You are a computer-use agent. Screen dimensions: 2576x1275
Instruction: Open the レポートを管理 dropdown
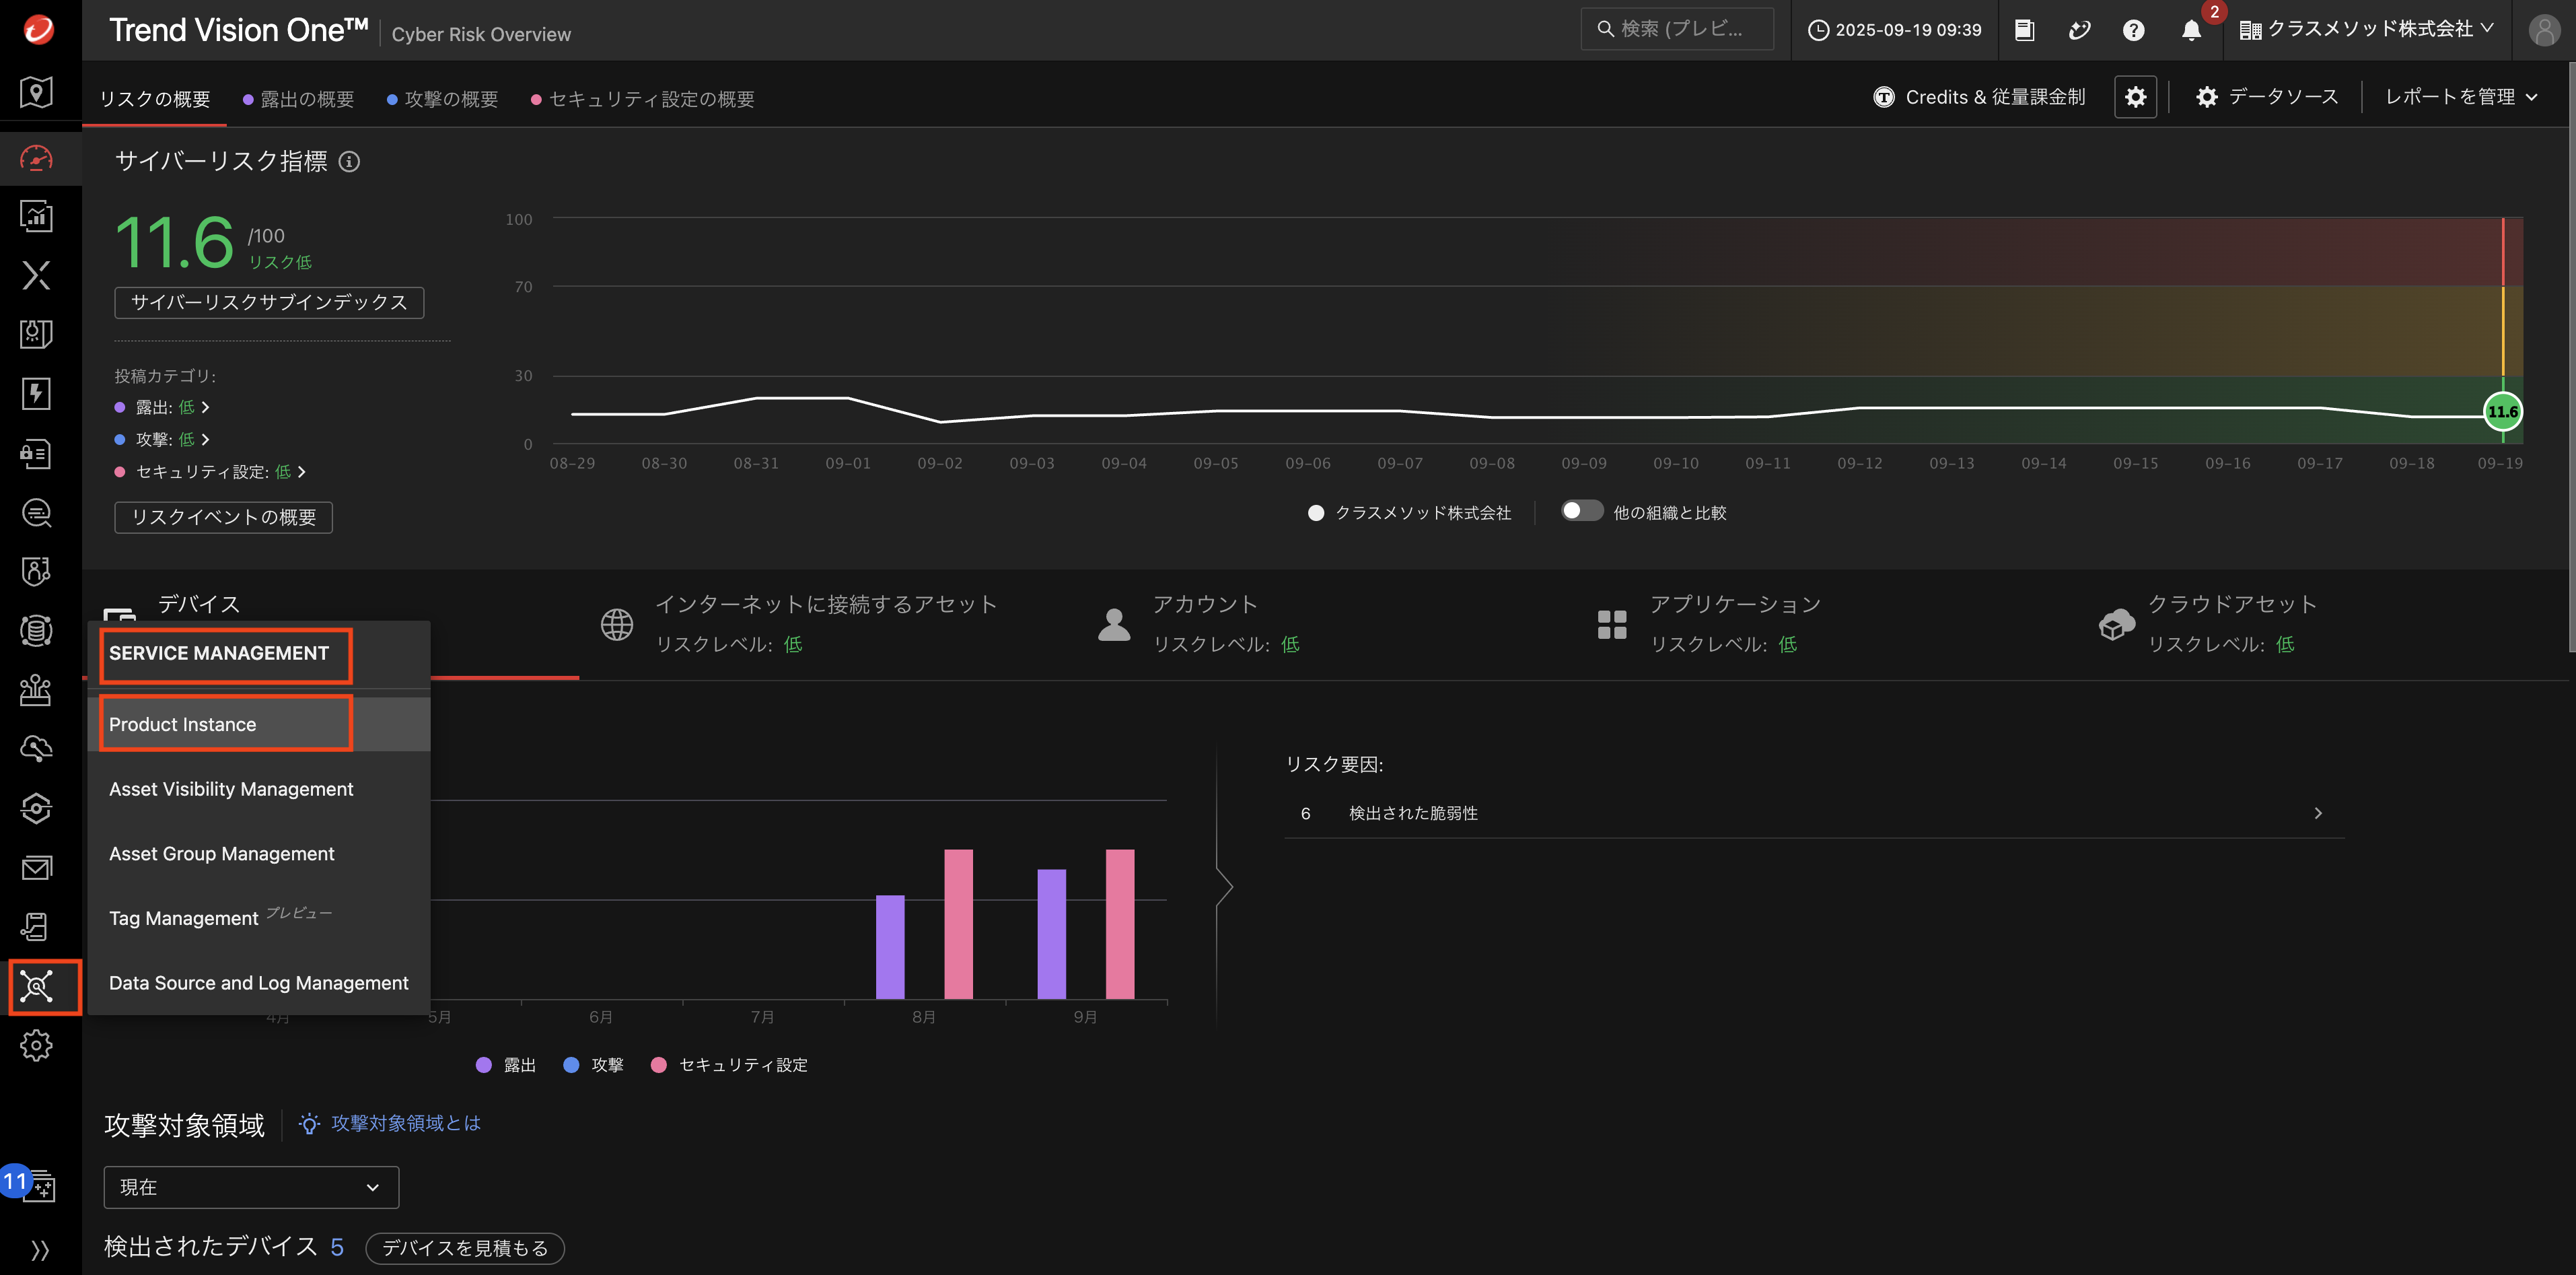2461,97
